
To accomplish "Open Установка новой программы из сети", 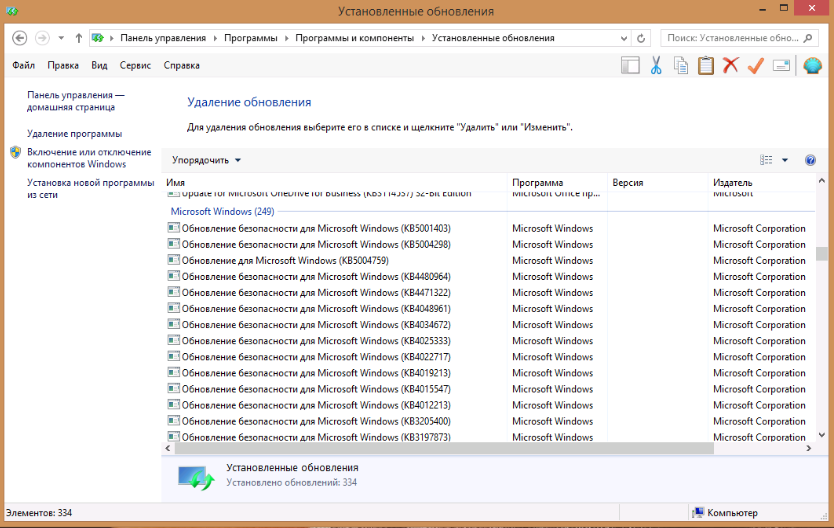I will pos(90,188).
